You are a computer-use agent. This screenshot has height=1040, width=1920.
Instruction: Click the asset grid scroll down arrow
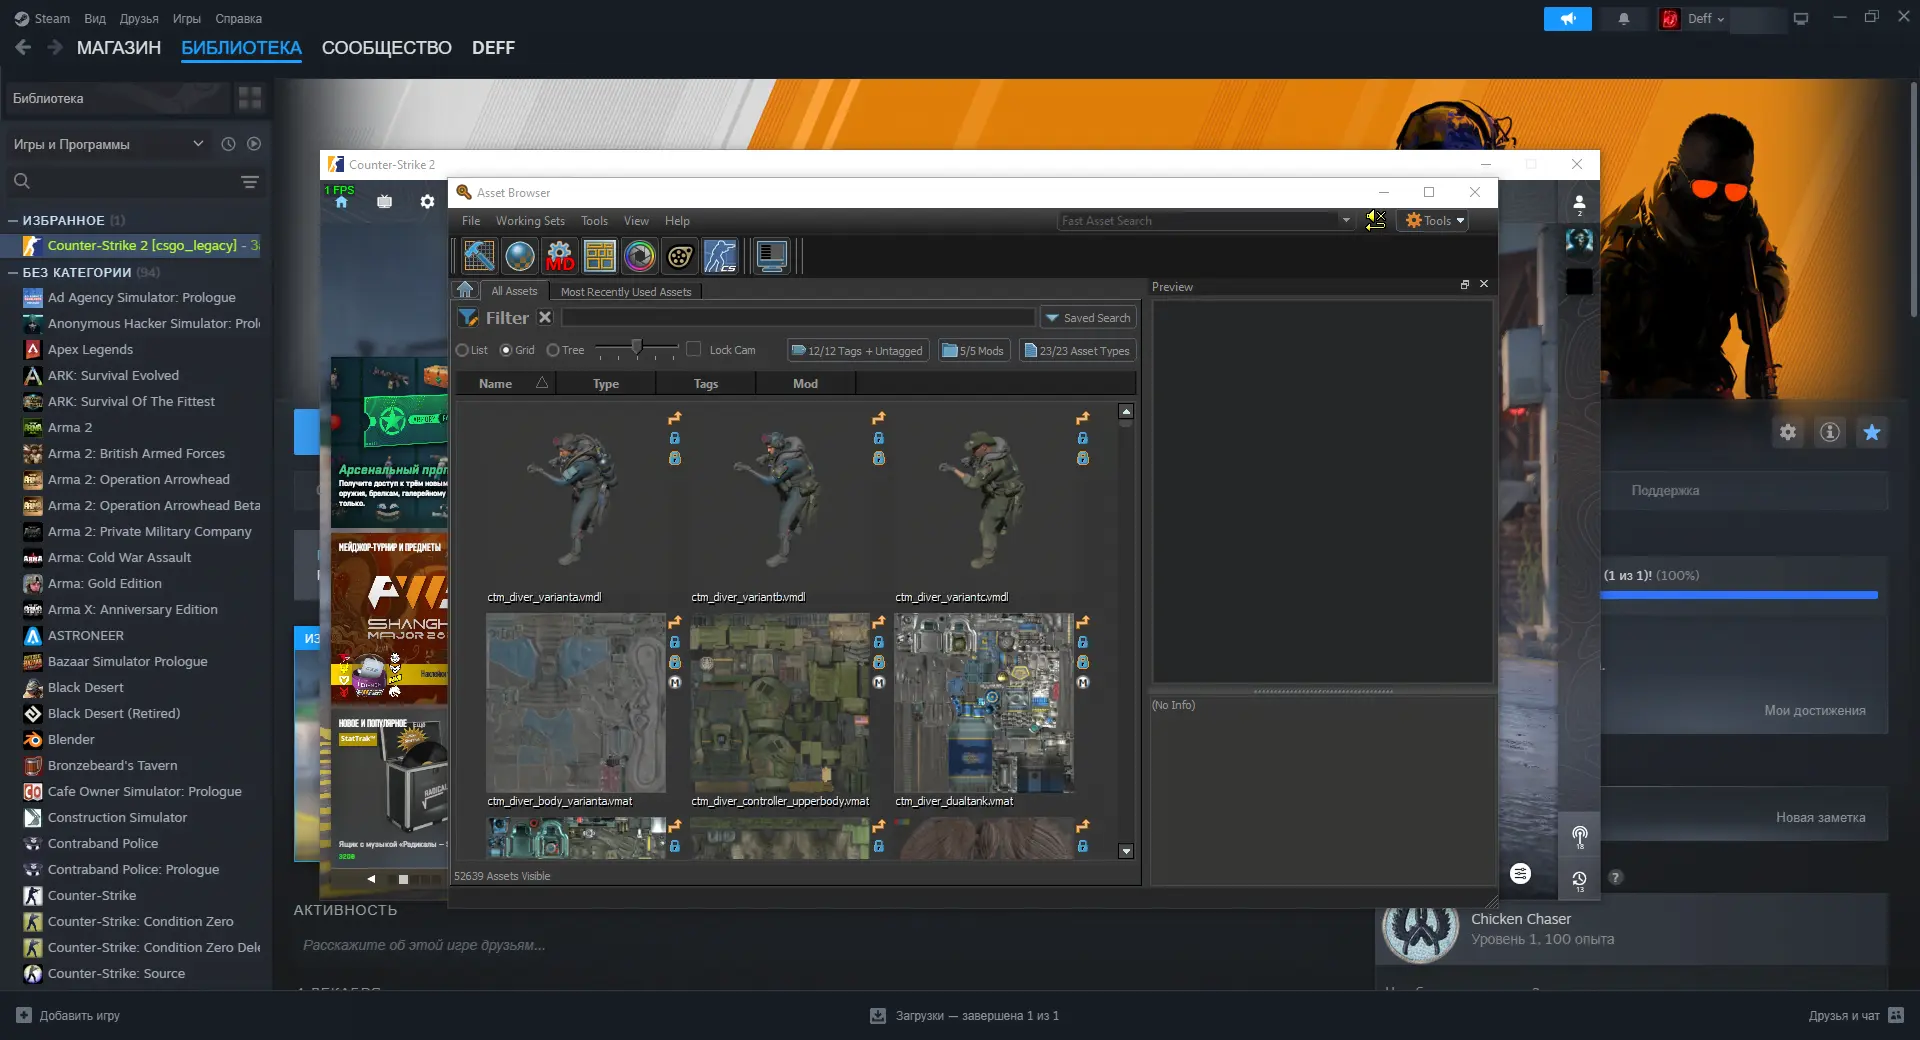[x=1126, y=851]
